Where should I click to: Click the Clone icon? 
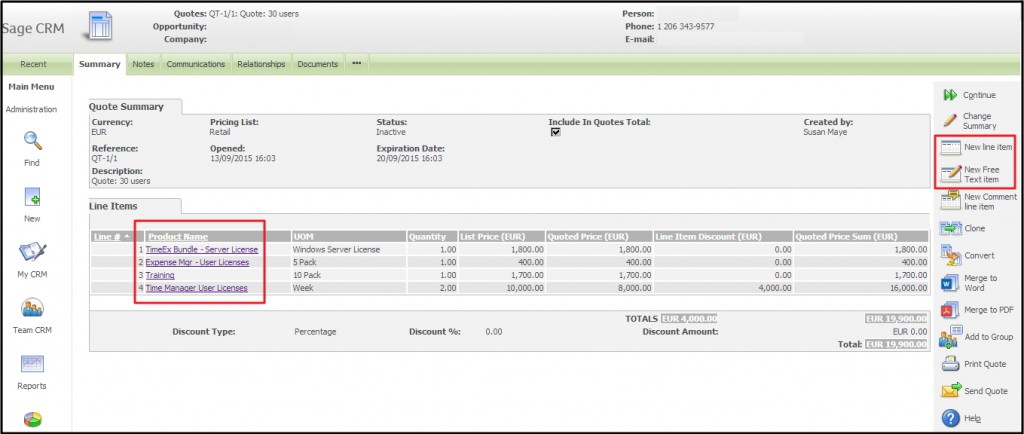[950, 228]
